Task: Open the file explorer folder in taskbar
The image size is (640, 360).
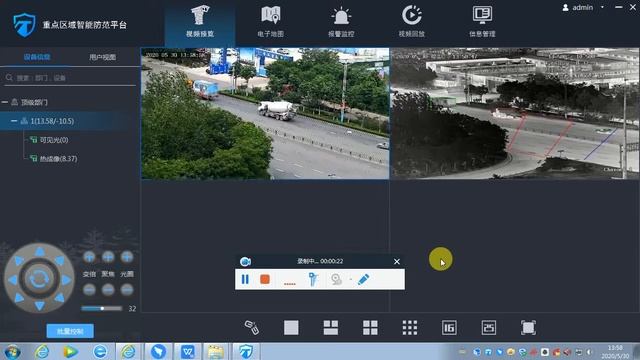Action: pyautogui.click(x=216, y=352)
